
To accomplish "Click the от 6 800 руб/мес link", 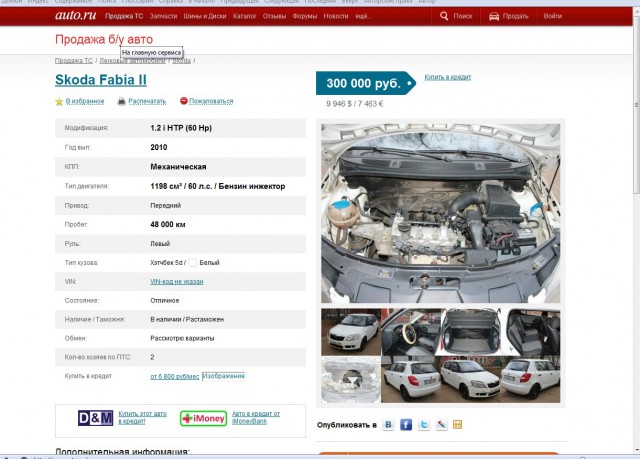I will (x=175, y=376).
